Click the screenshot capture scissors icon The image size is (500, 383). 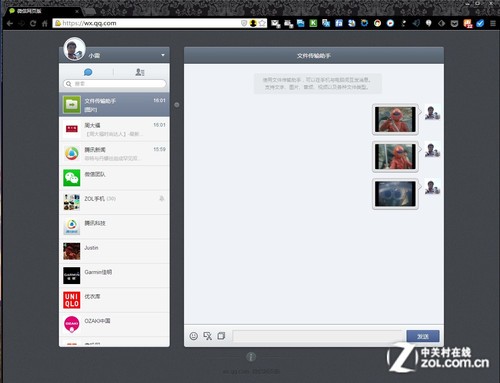[208, 336]
